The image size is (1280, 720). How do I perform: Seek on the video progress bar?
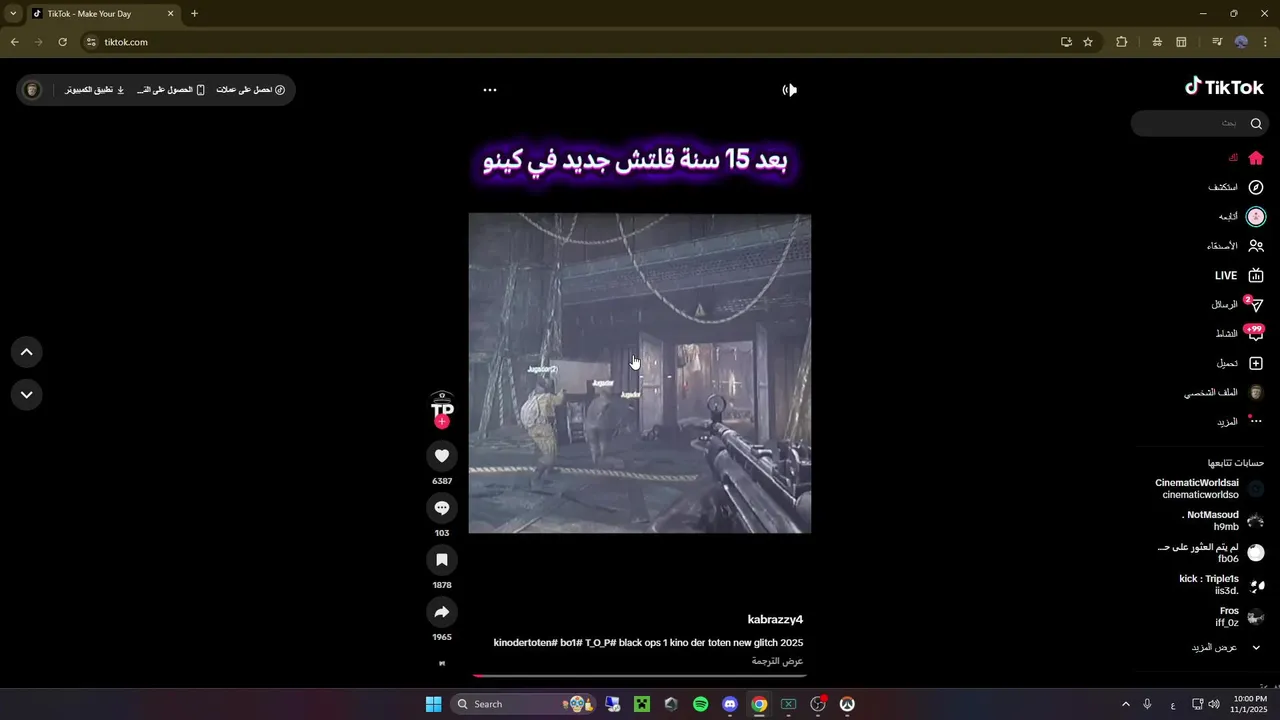[x=639, y=675]
